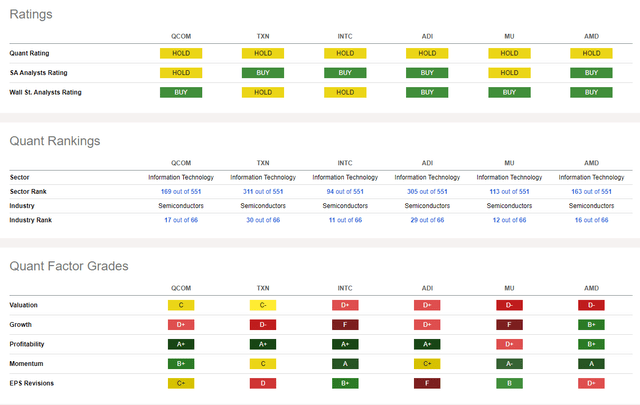Viewport: 640px width, 405px height.
Task: Click the Quant Rankings section heading
Action: [x=55, y=141]
